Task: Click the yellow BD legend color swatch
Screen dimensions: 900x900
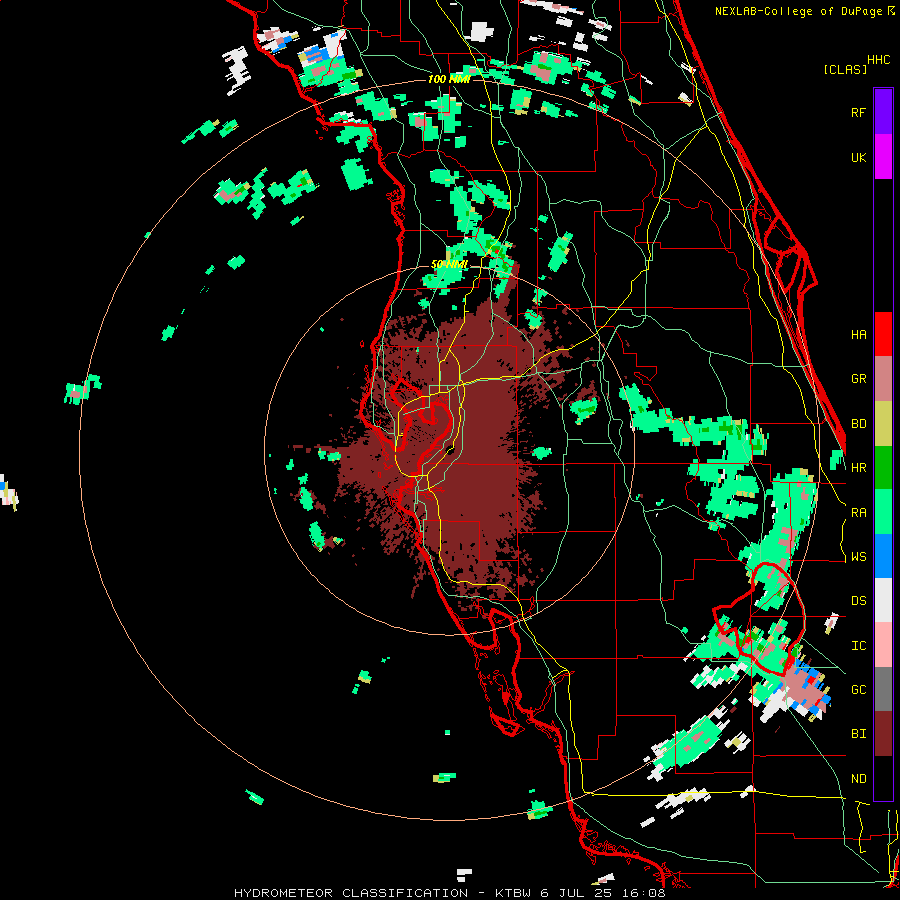Action: pyautogui.click(x=883, y=423)
